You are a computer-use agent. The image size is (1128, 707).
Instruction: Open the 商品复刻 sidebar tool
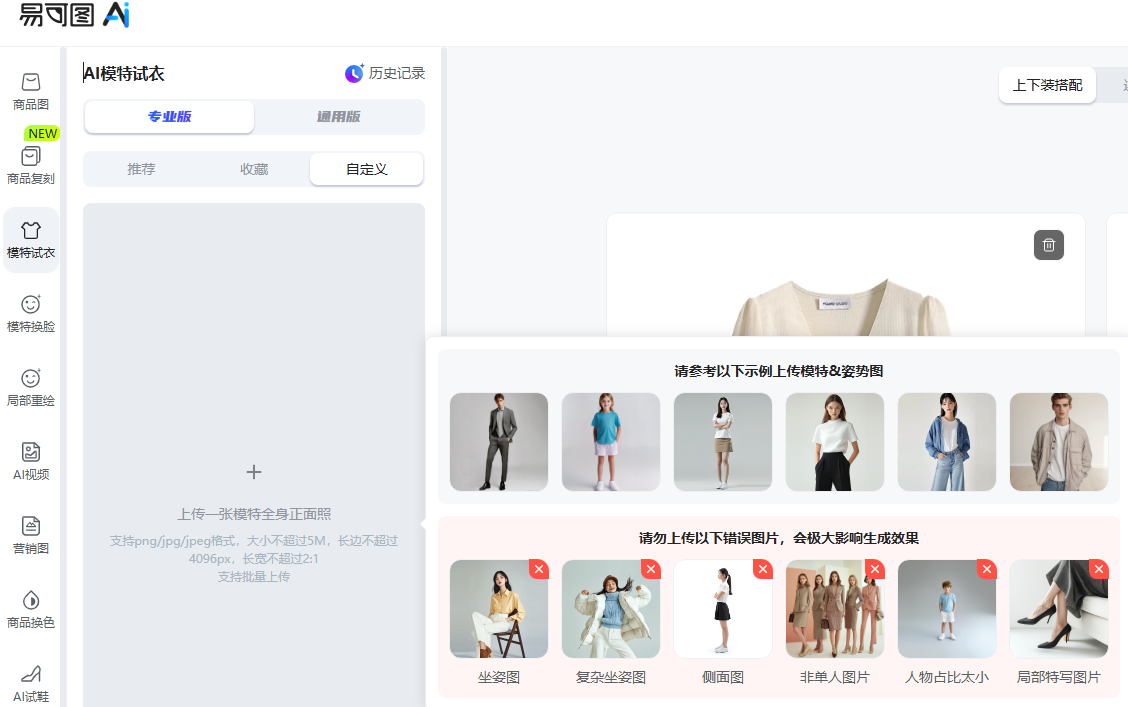click(x=31, y=166)
